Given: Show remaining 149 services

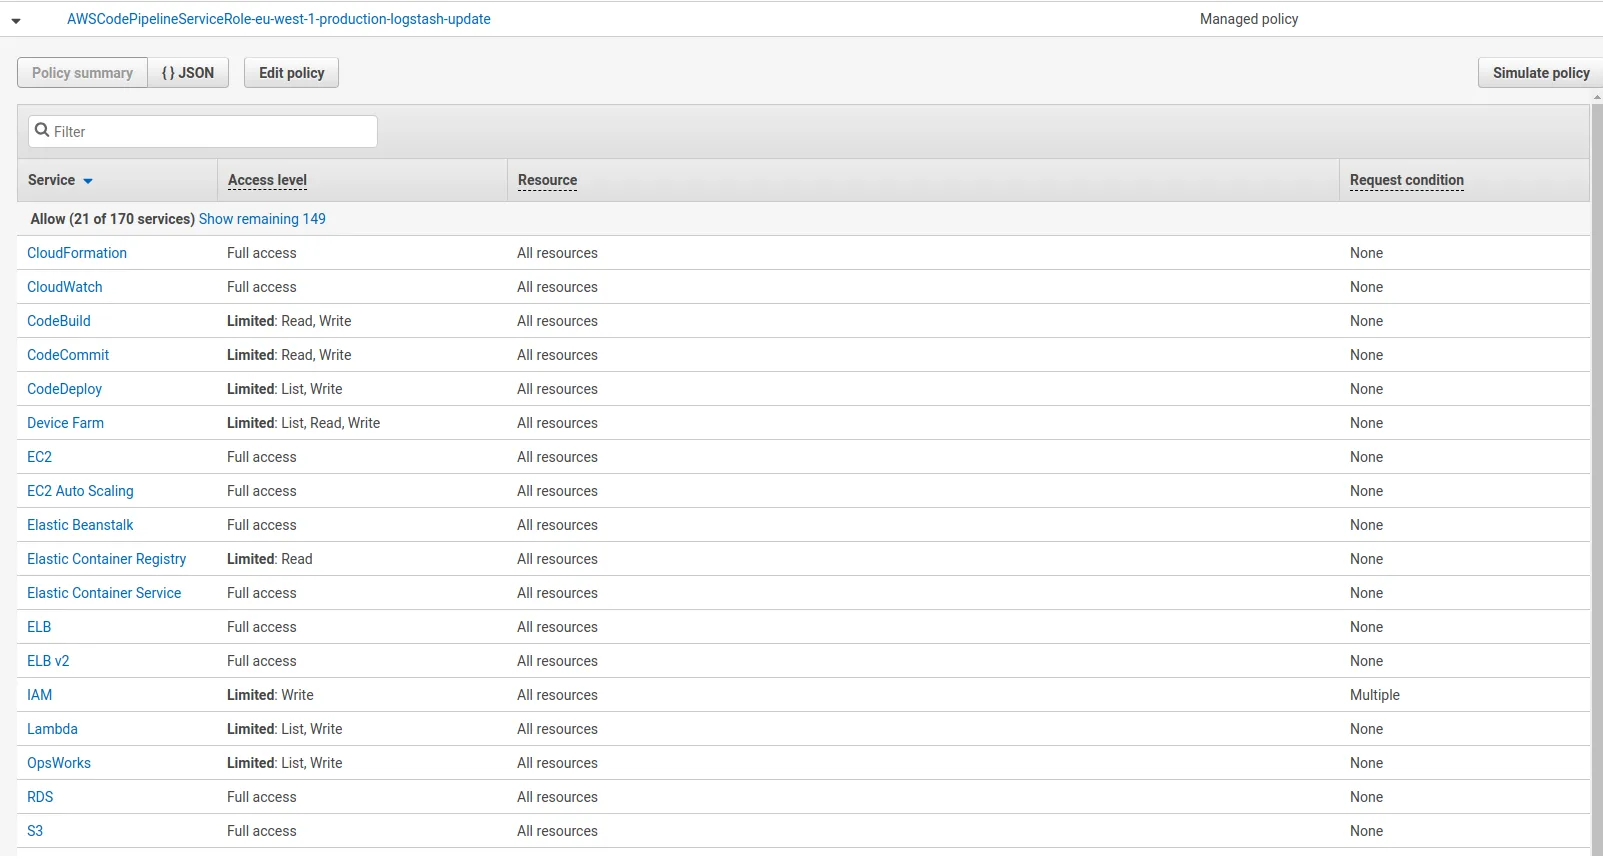Looking at the screenshot, I should pos(262,219).
